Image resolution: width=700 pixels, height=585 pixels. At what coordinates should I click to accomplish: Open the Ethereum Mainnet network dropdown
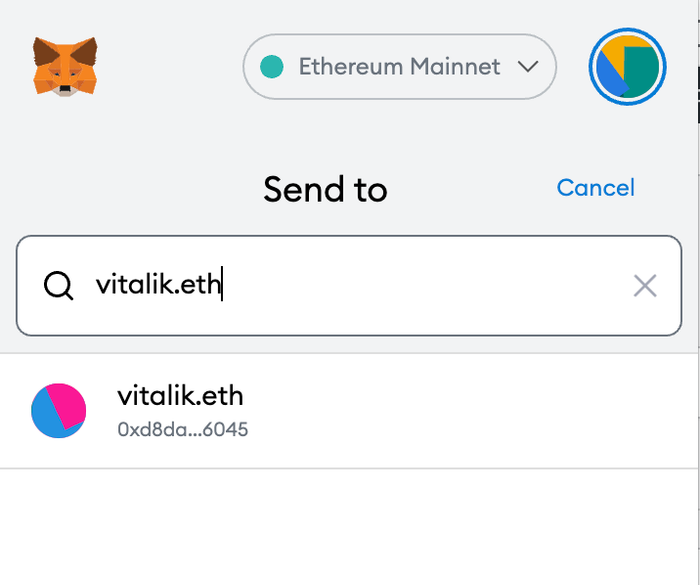[x=400, y=67]
